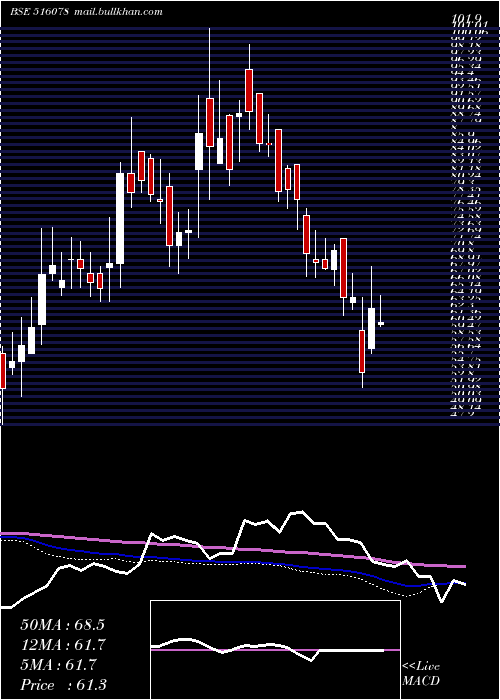
Task: Click the '<<Live MACD' label
Action: click(x=421, y=674)
